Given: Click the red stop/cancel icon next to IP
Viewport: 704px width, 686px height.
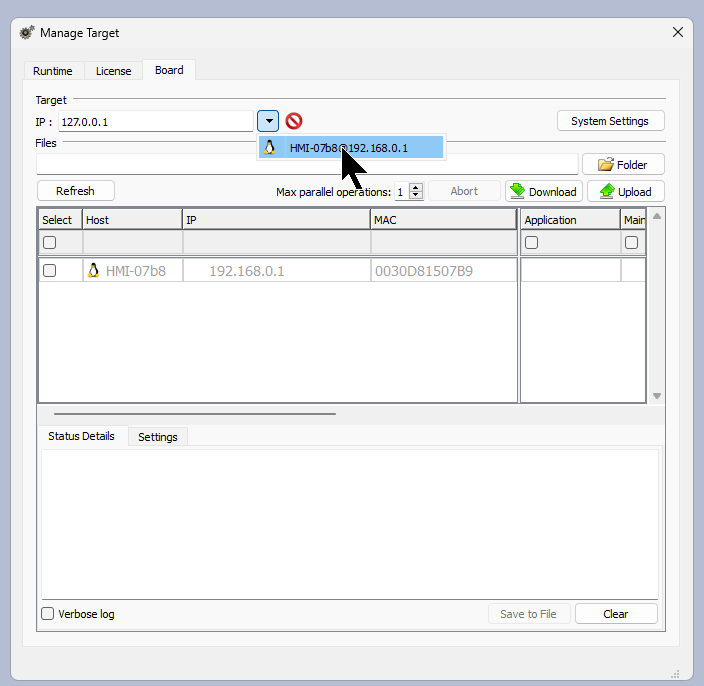Looking at the screenshot, I should click(294, 121).
